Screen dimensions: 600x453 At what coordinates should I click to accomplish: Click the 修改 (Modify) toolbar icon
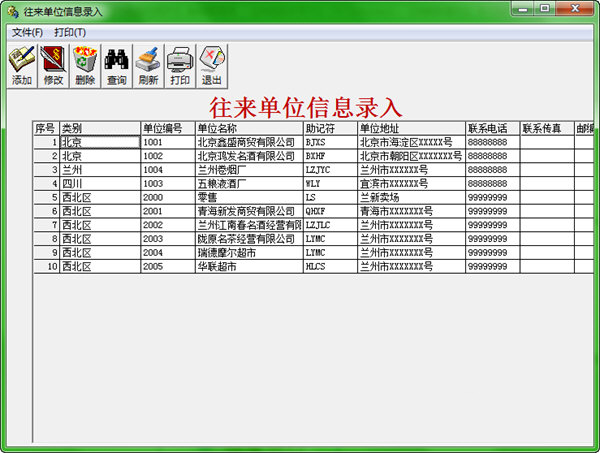point(53,66)
